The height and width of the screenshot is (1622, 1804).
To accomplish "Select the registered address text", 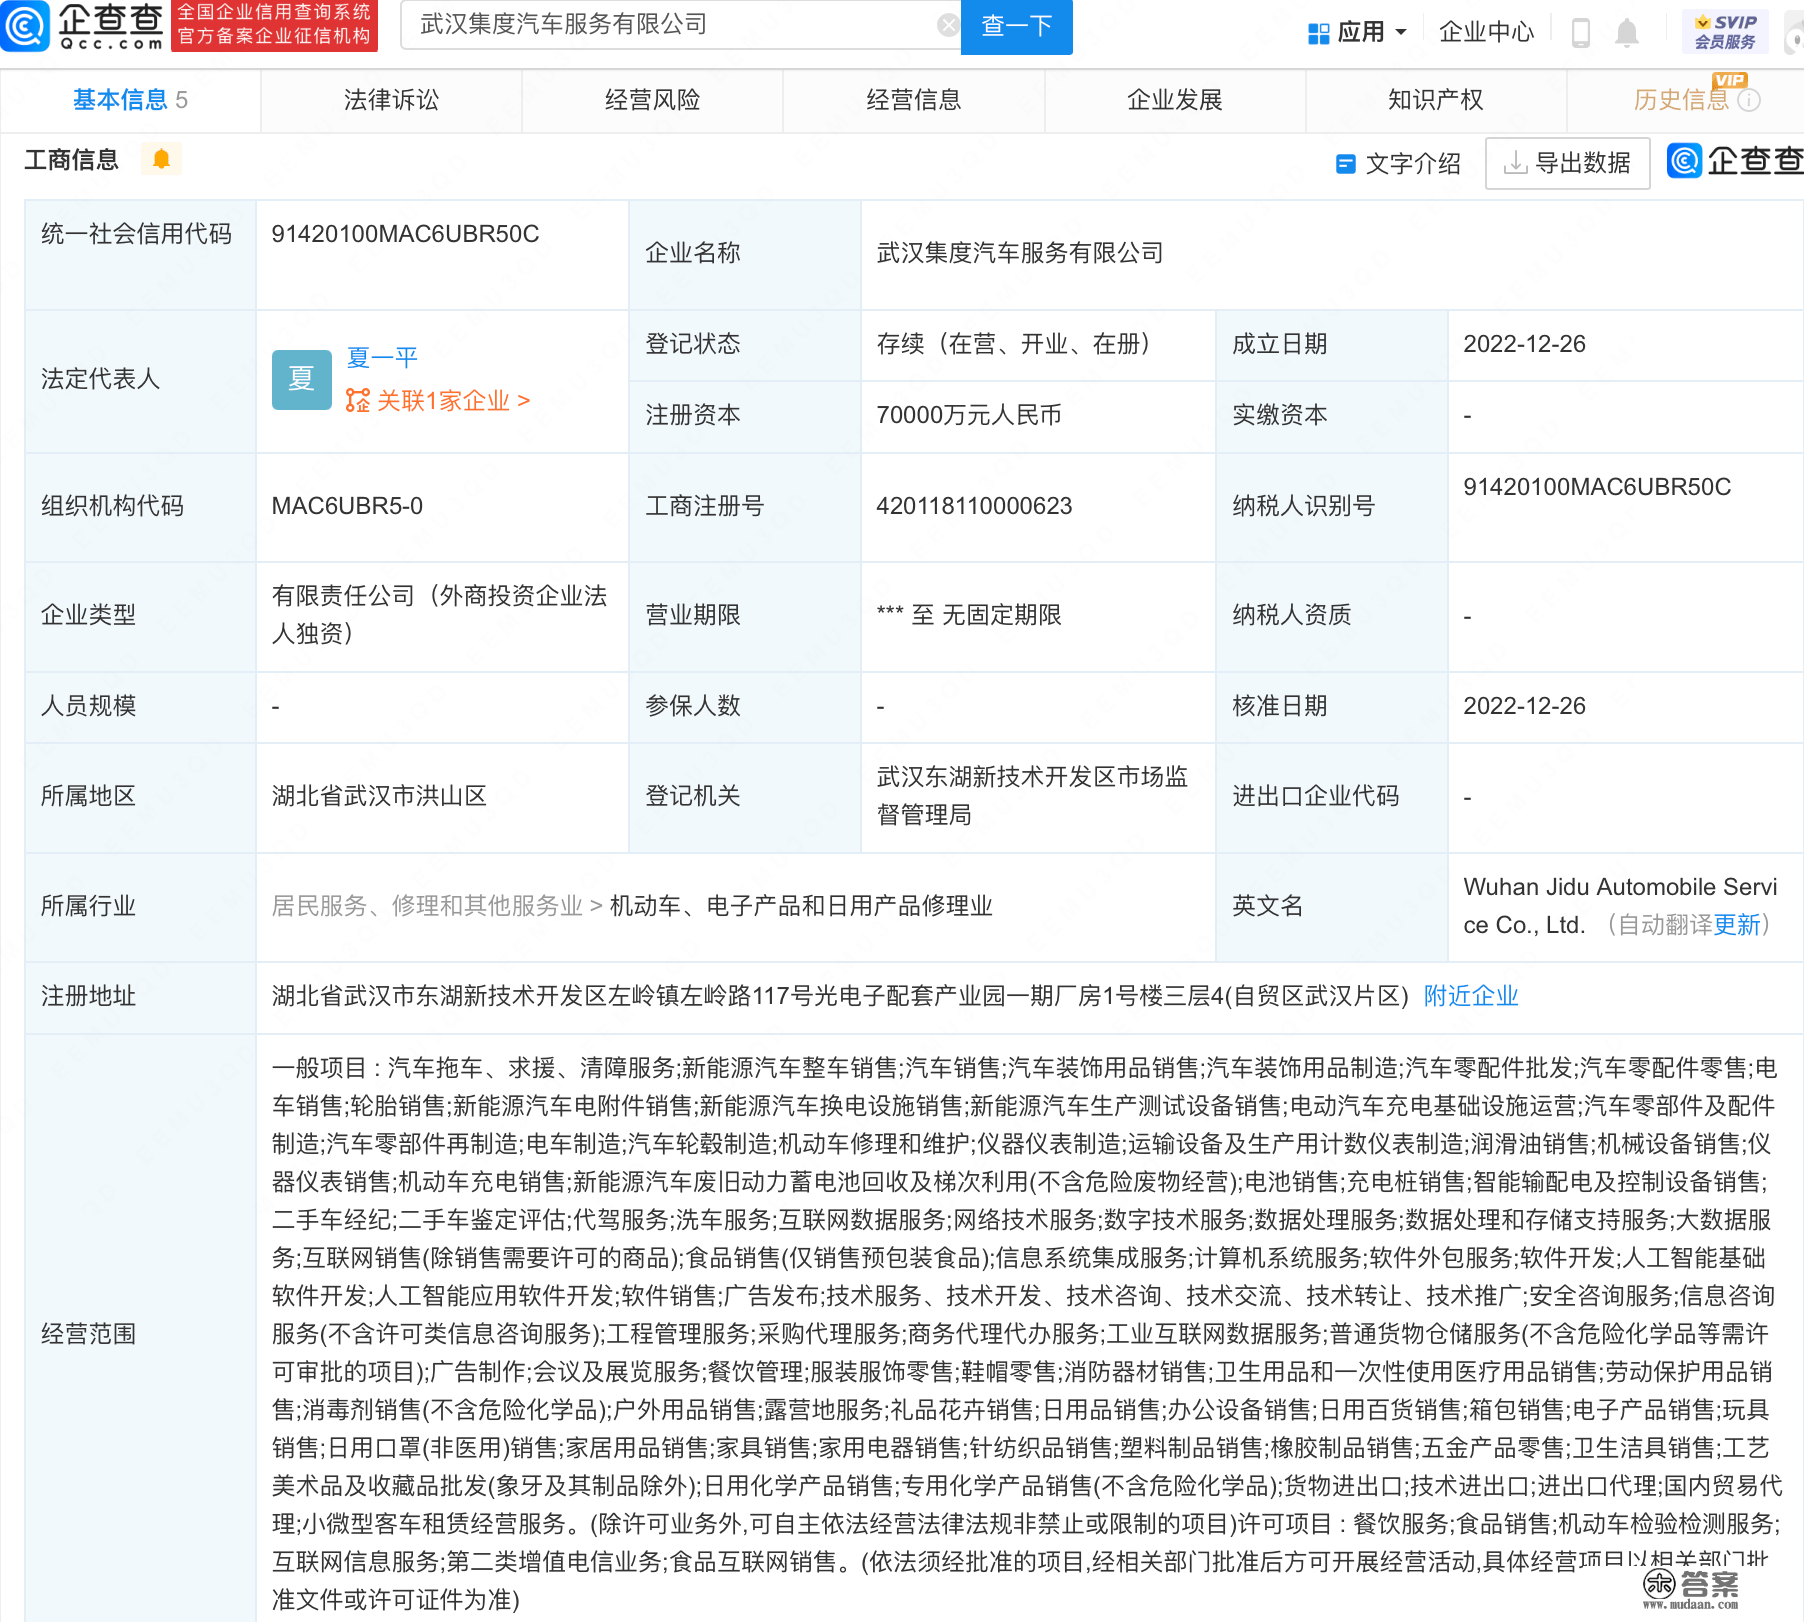I will (x=840, y=996).
